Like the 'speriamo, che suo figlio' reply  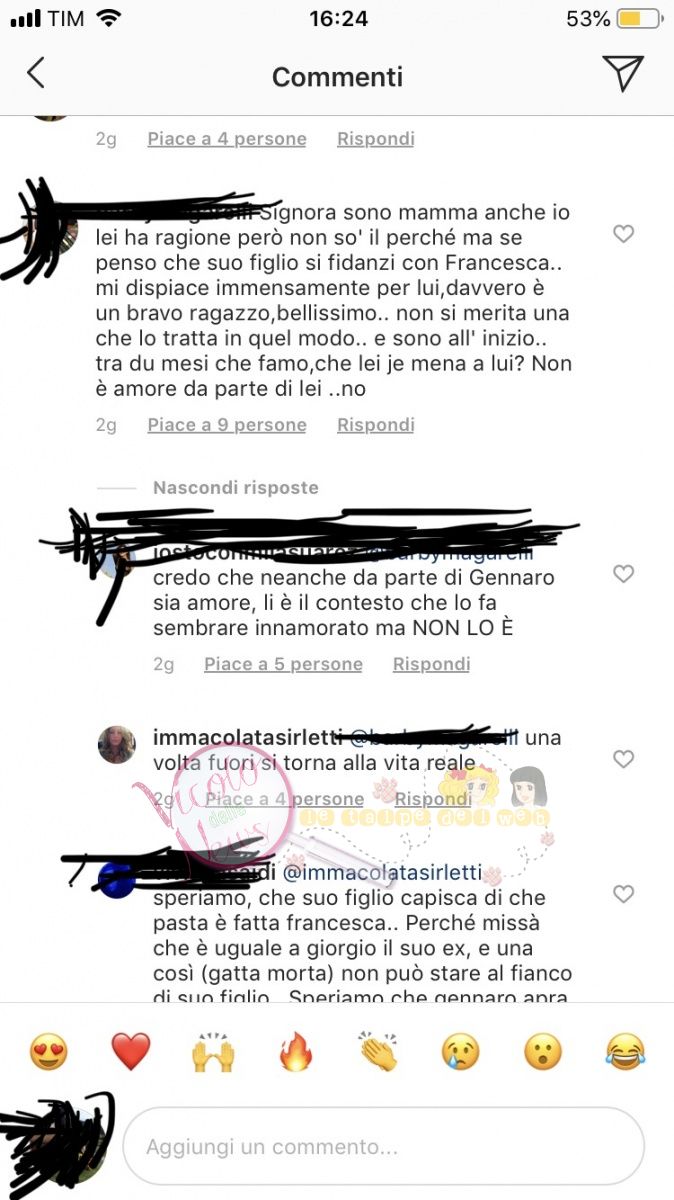pos(623,894)
